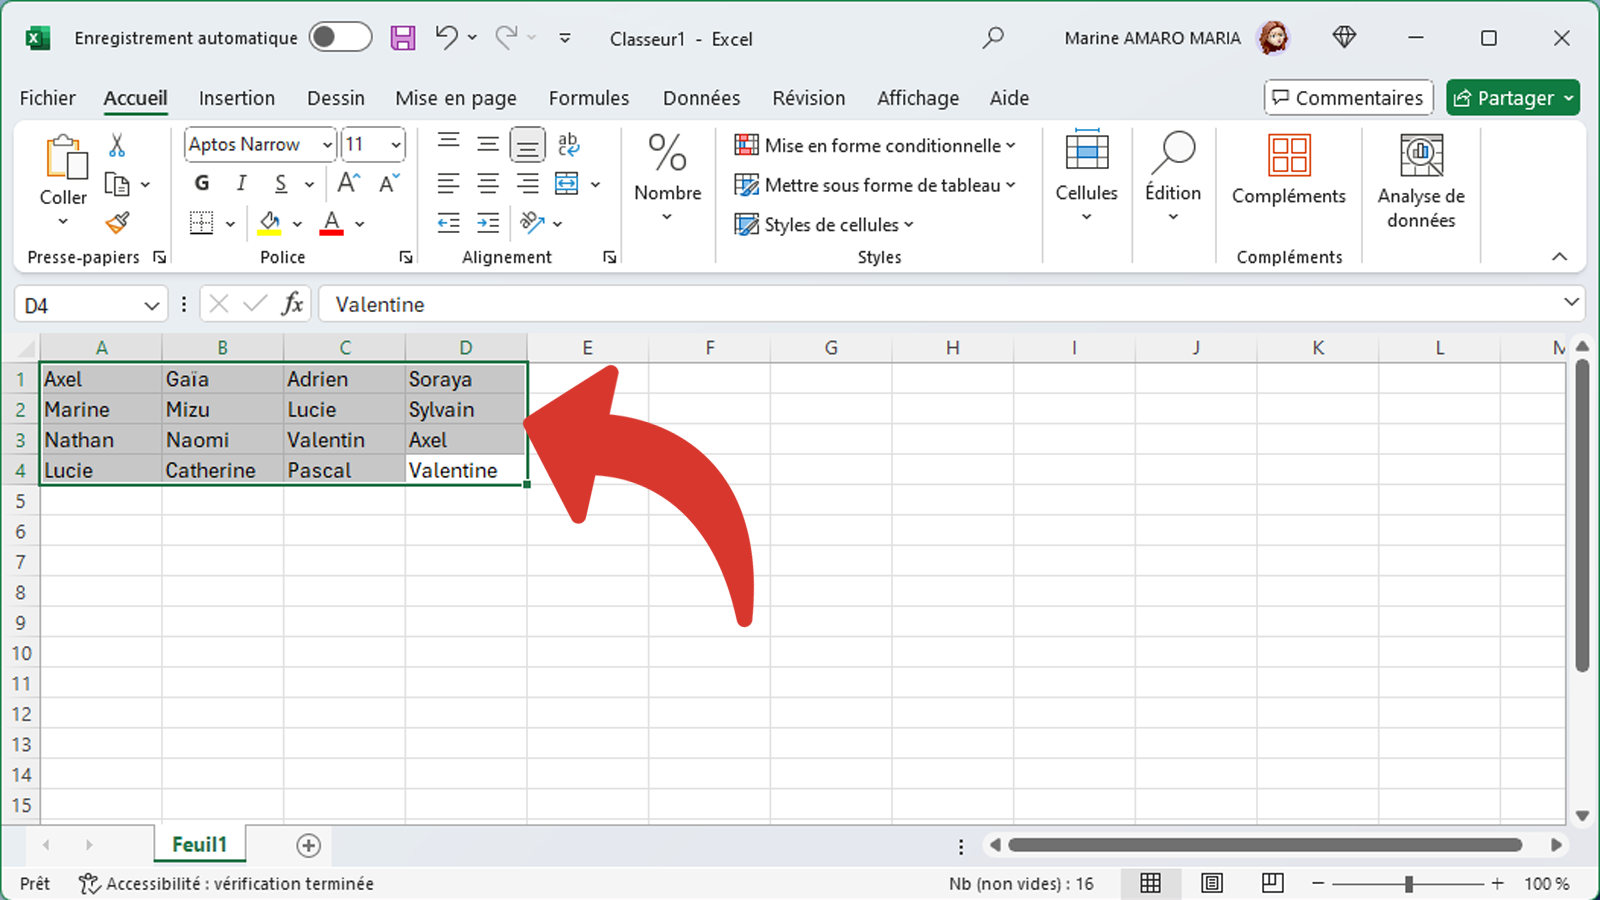Center text using the alignment icon
Screen dimensions: 1600x900
pyautogui.click(x=488, y=183)
